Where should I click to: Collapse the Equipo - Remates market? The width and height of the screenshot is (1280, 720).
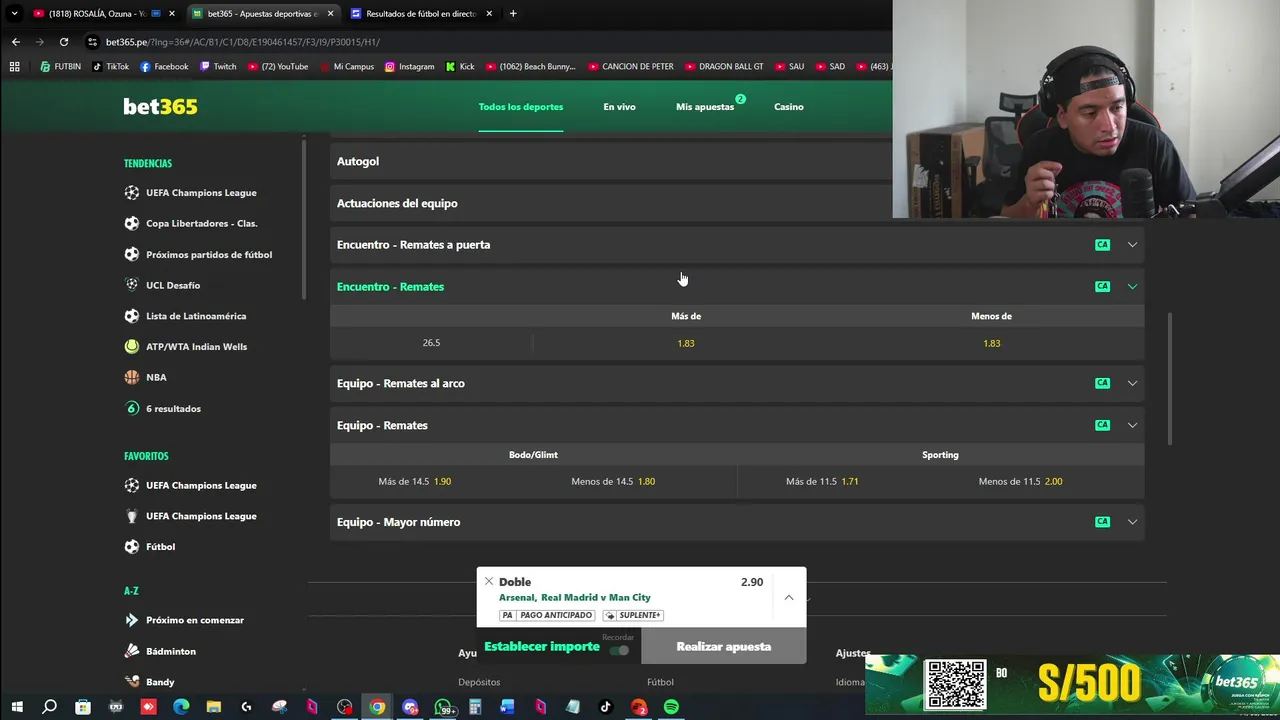pos(737,426)
